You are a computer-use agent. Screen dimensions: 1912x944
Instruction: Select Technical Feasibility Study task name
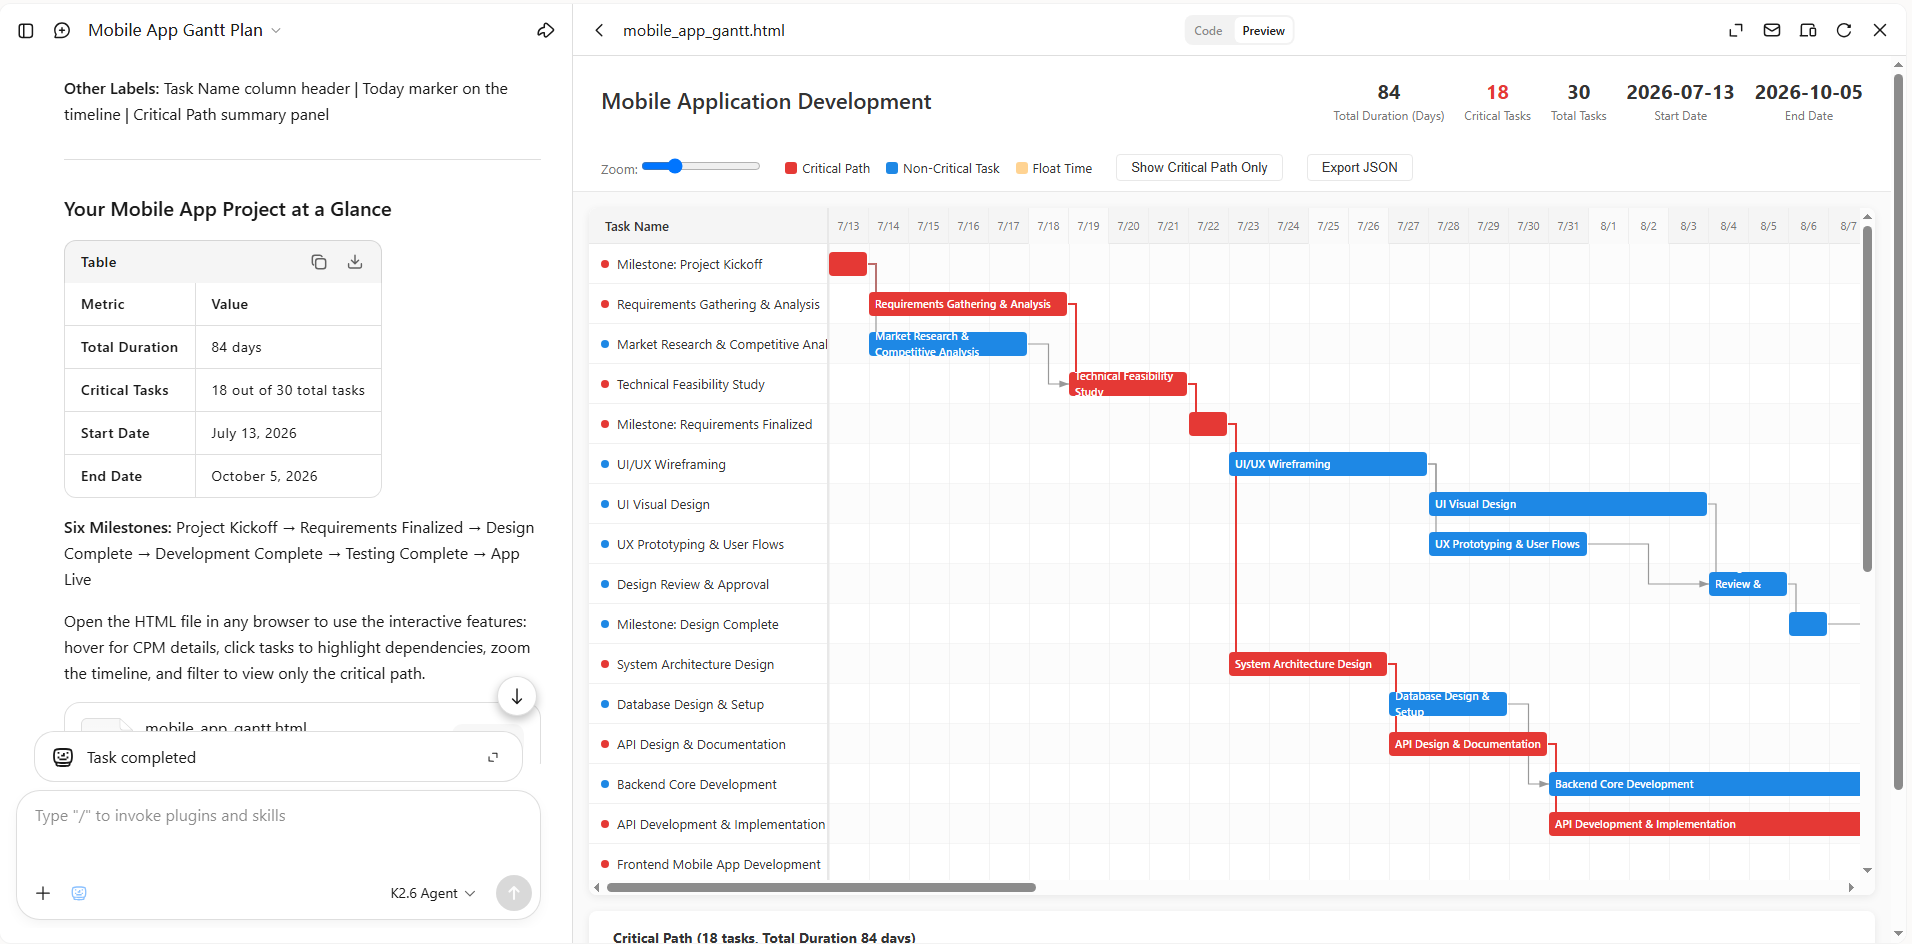click(x=690, y=384)
